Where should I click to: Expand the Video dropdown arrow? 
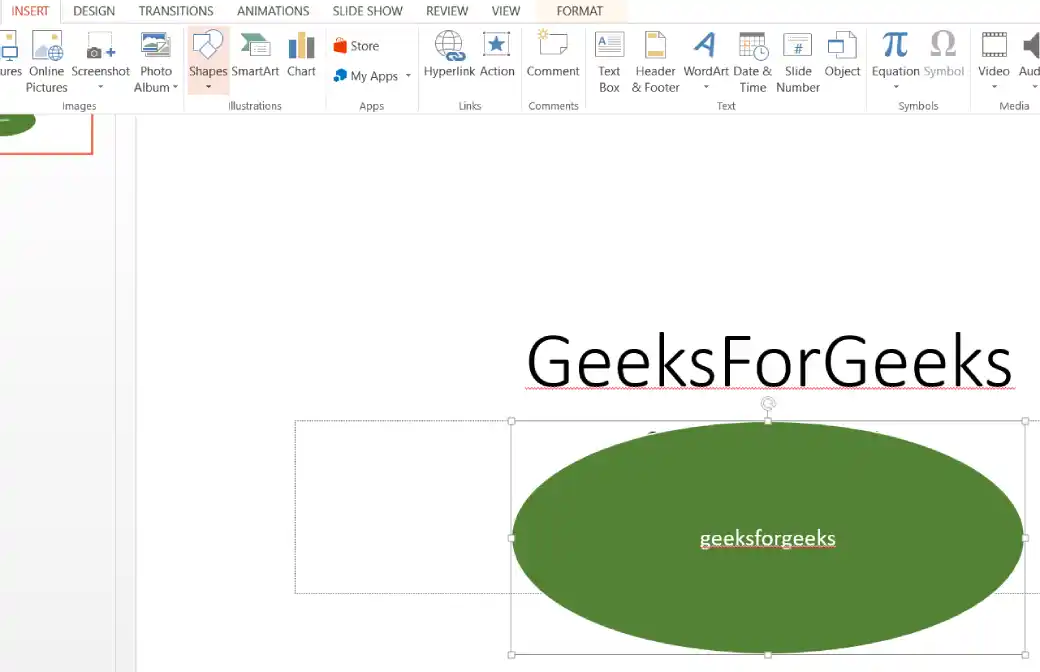pos(994,87)
